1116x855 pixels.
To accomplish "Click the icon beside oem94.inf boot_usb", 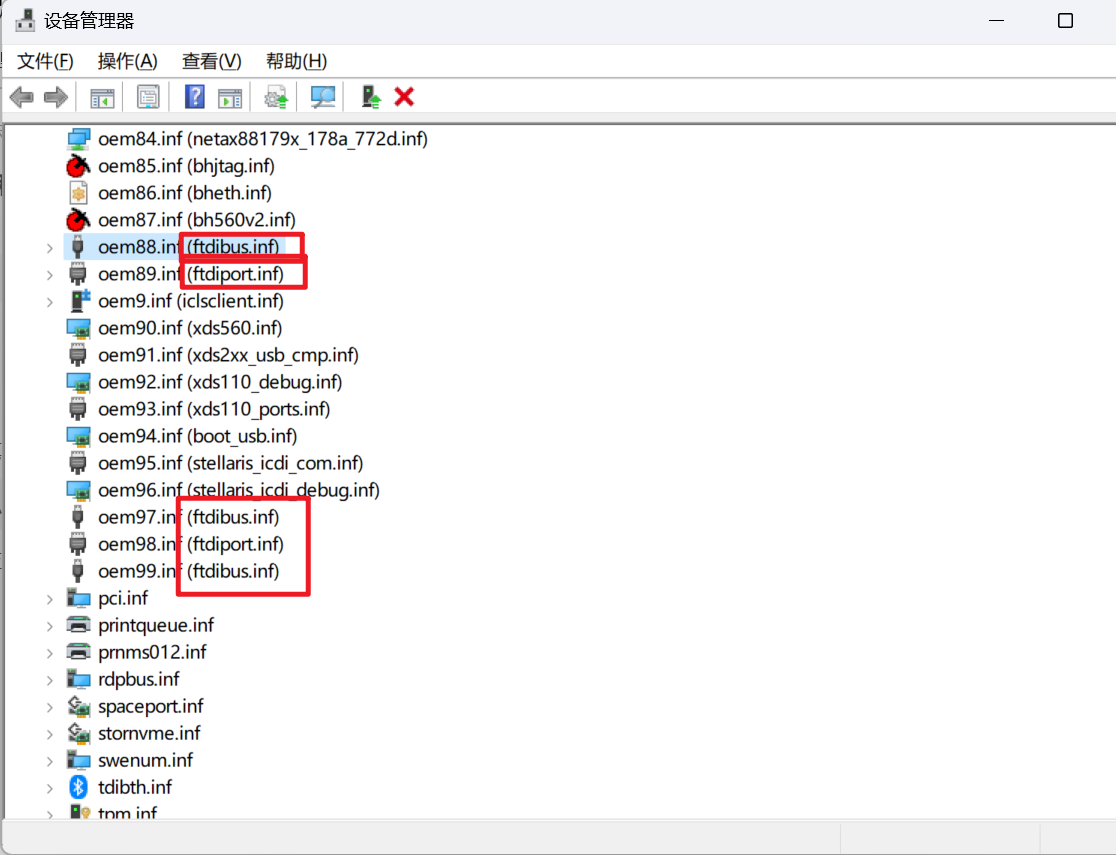I will [x=78, y=436].
